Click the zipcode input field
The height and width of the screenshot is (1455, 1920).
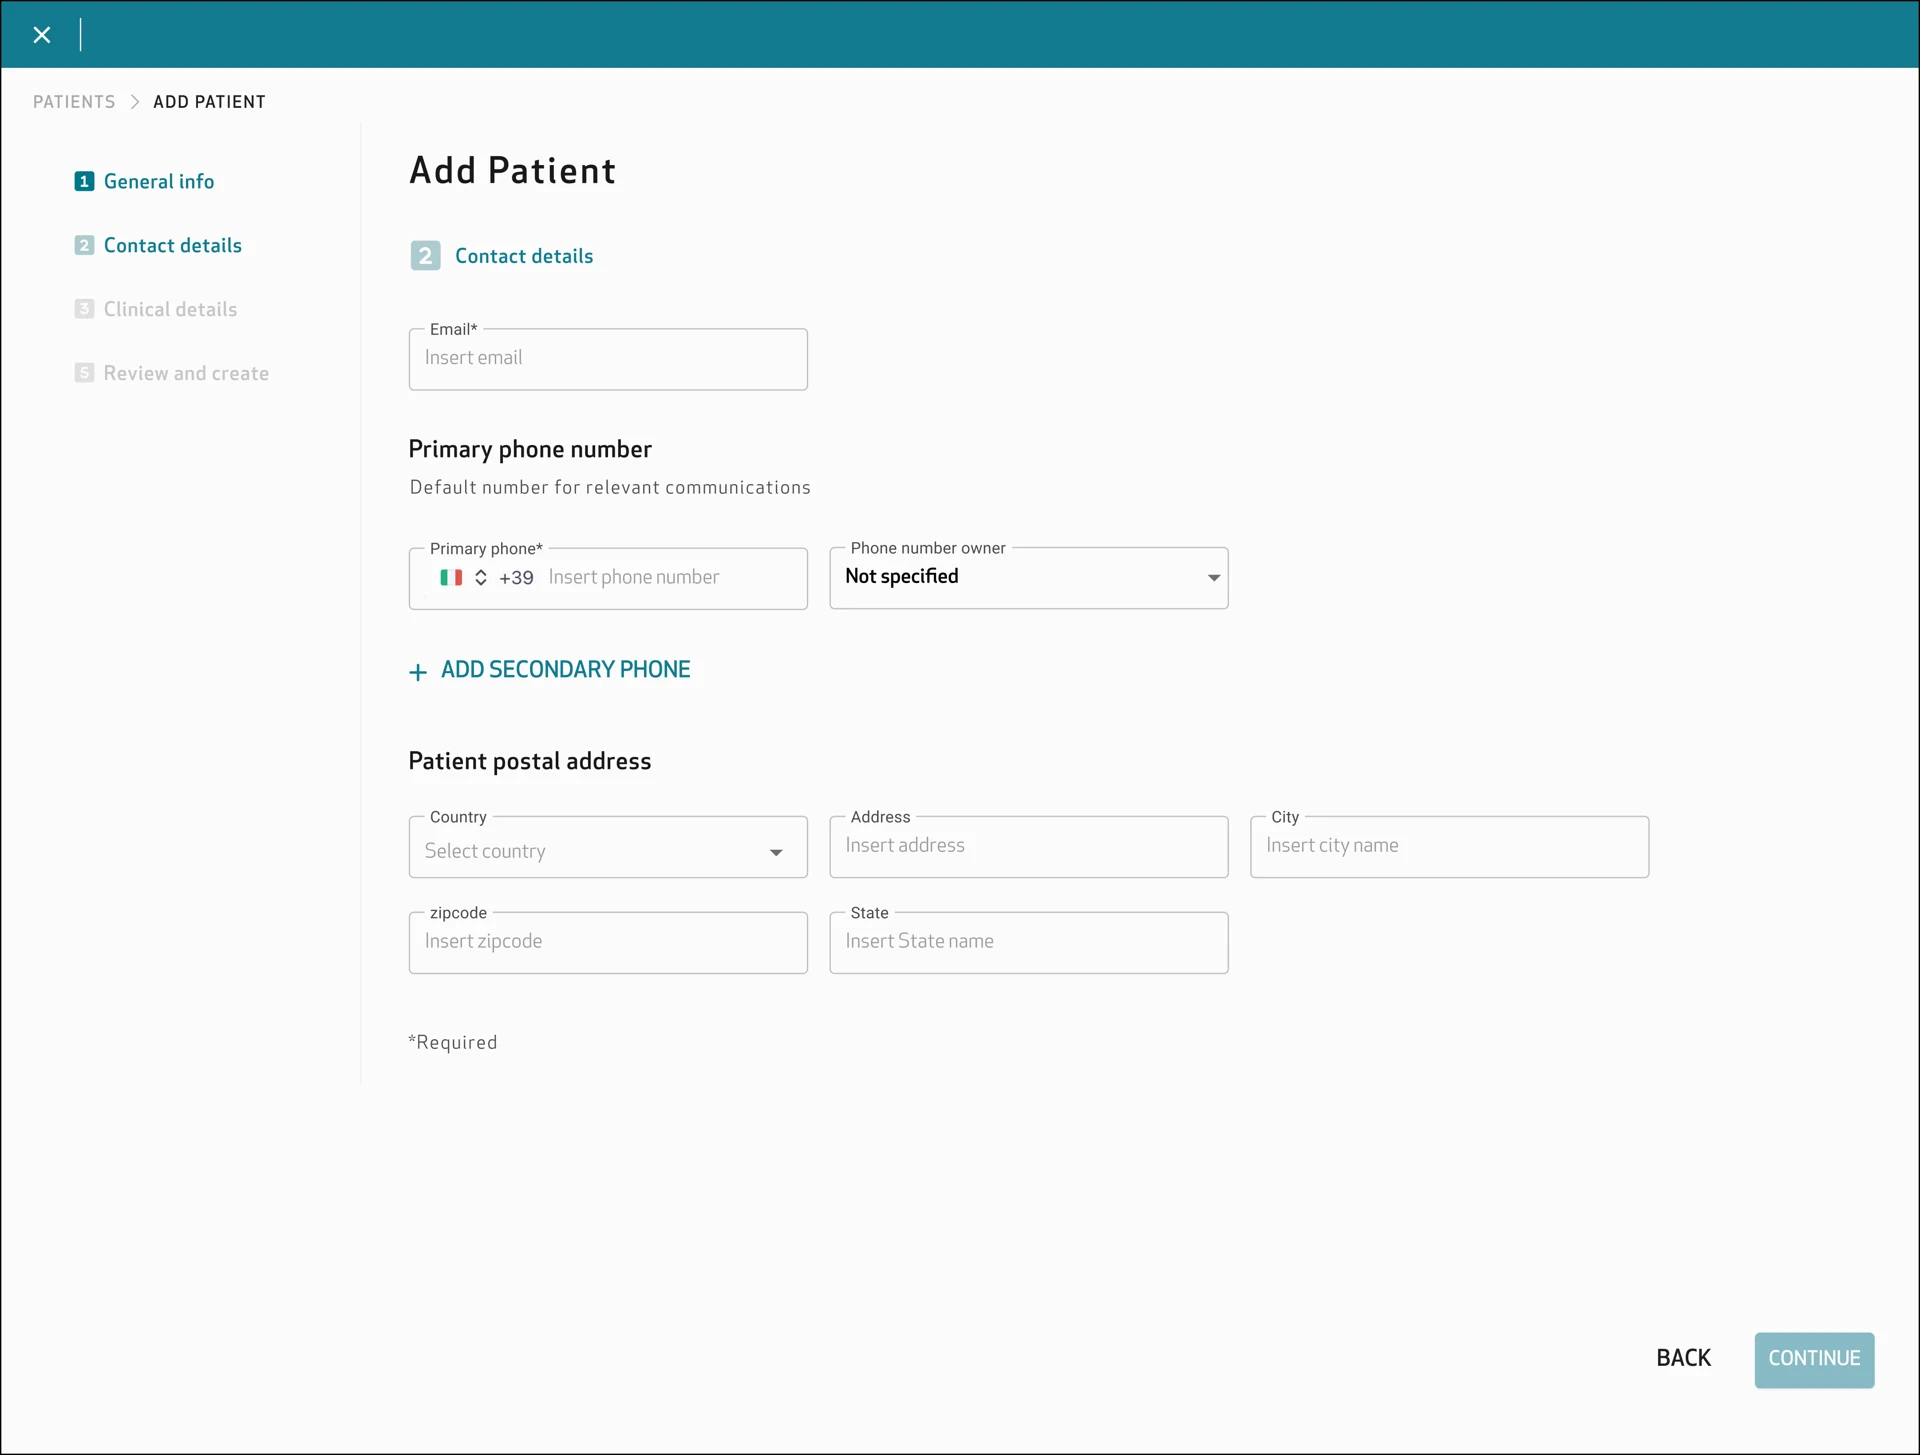[x=608, y=943]
